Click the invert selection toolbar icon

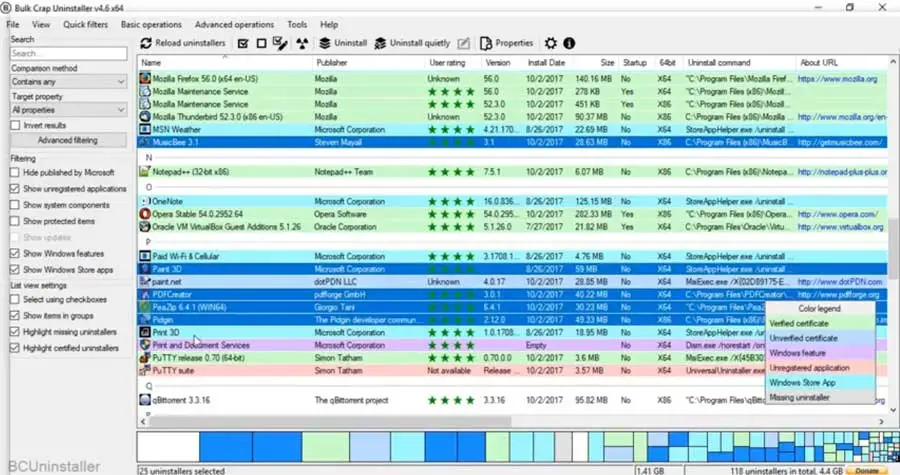pos(280,43)
